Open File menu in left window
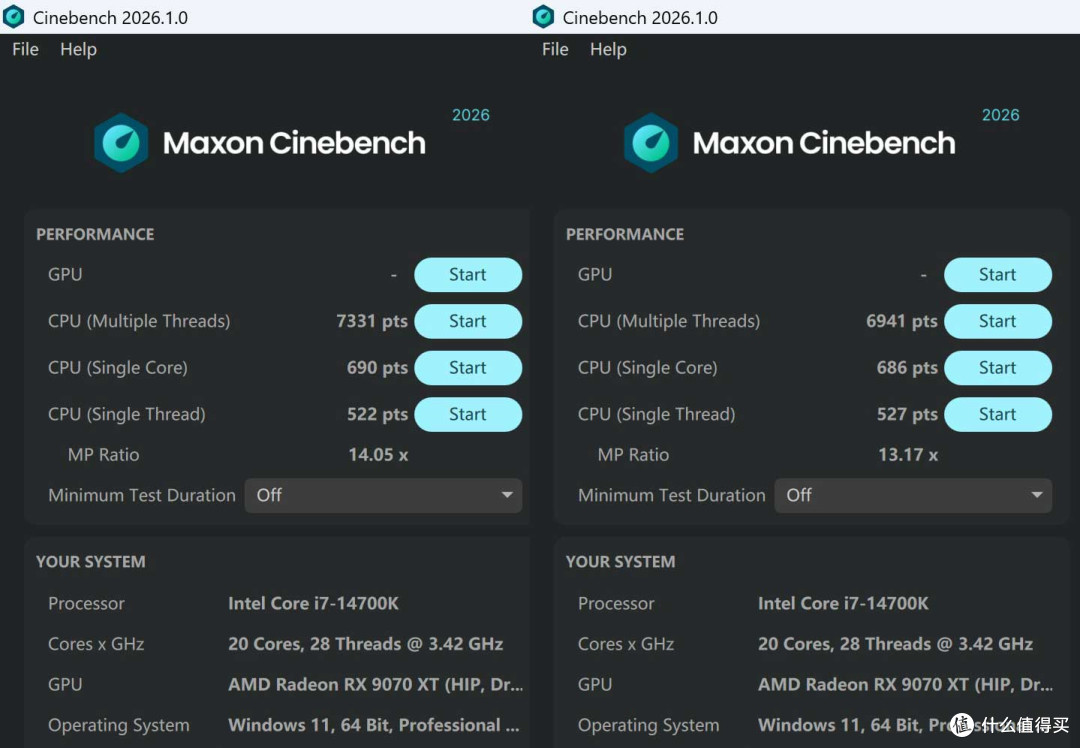 (25, 50)
